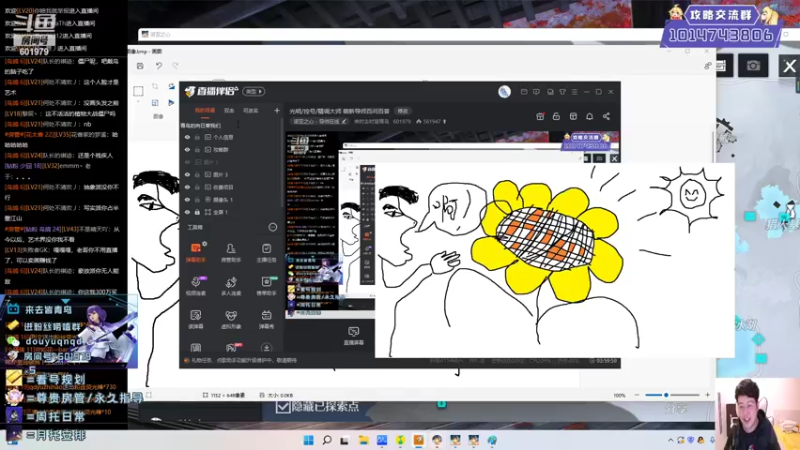This screenshot has width=800, height=450.
Task: Click the bell notification icon in the stream header
Action: [589, 116]
